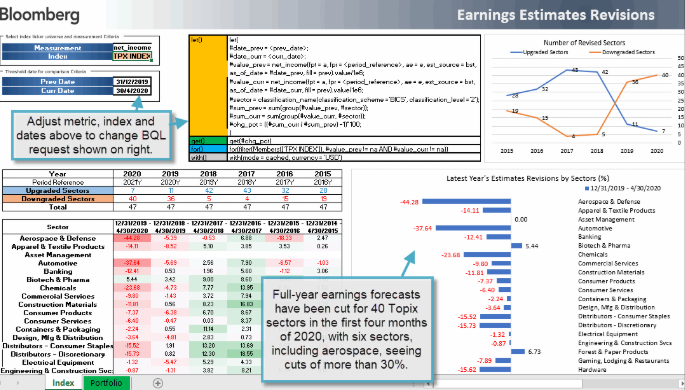
Task: Select the TPX INDEX cell
Action: (132, 56)
